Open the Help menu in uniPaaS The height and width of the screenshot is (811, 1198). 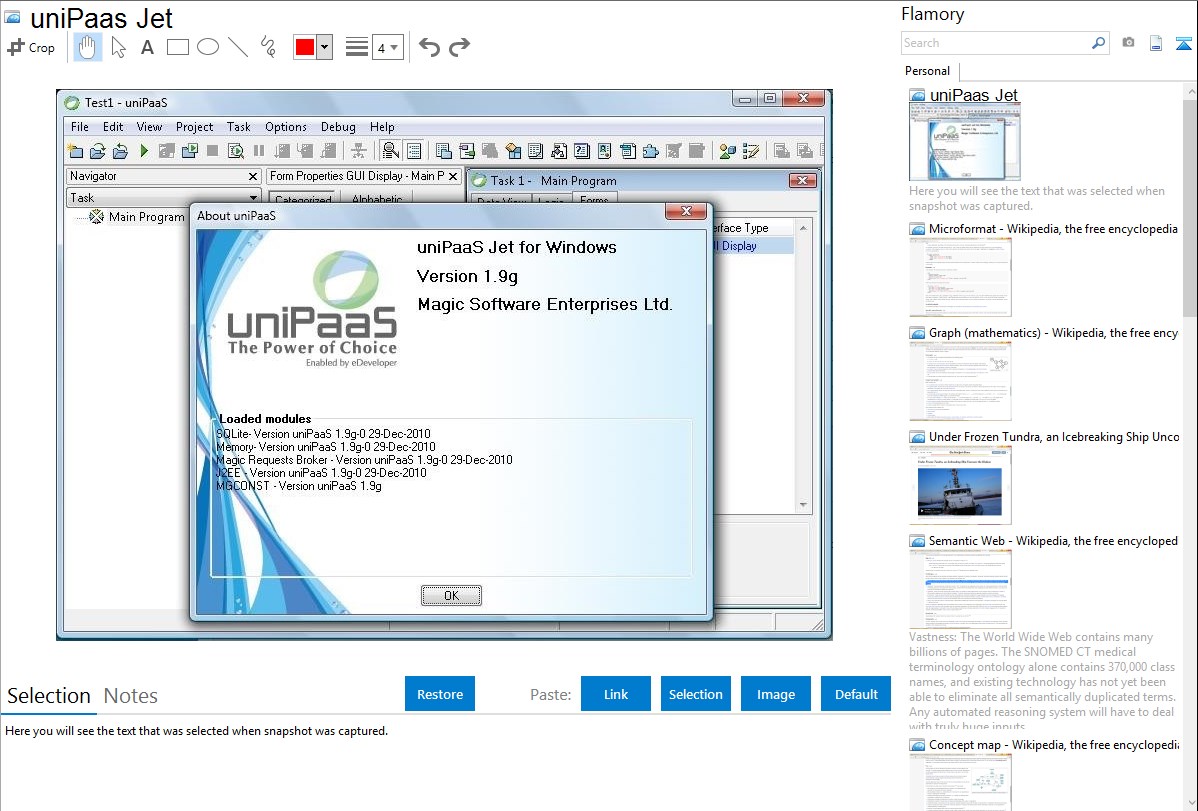[382, 127]
